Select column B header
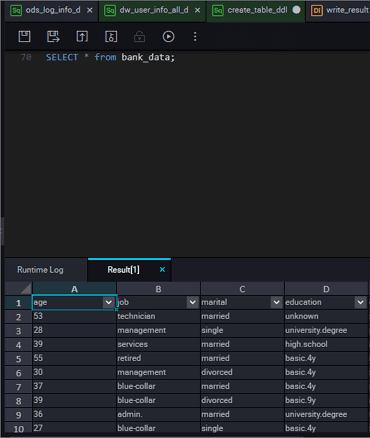The image size is (370, 438). click(x=158, y=289)
